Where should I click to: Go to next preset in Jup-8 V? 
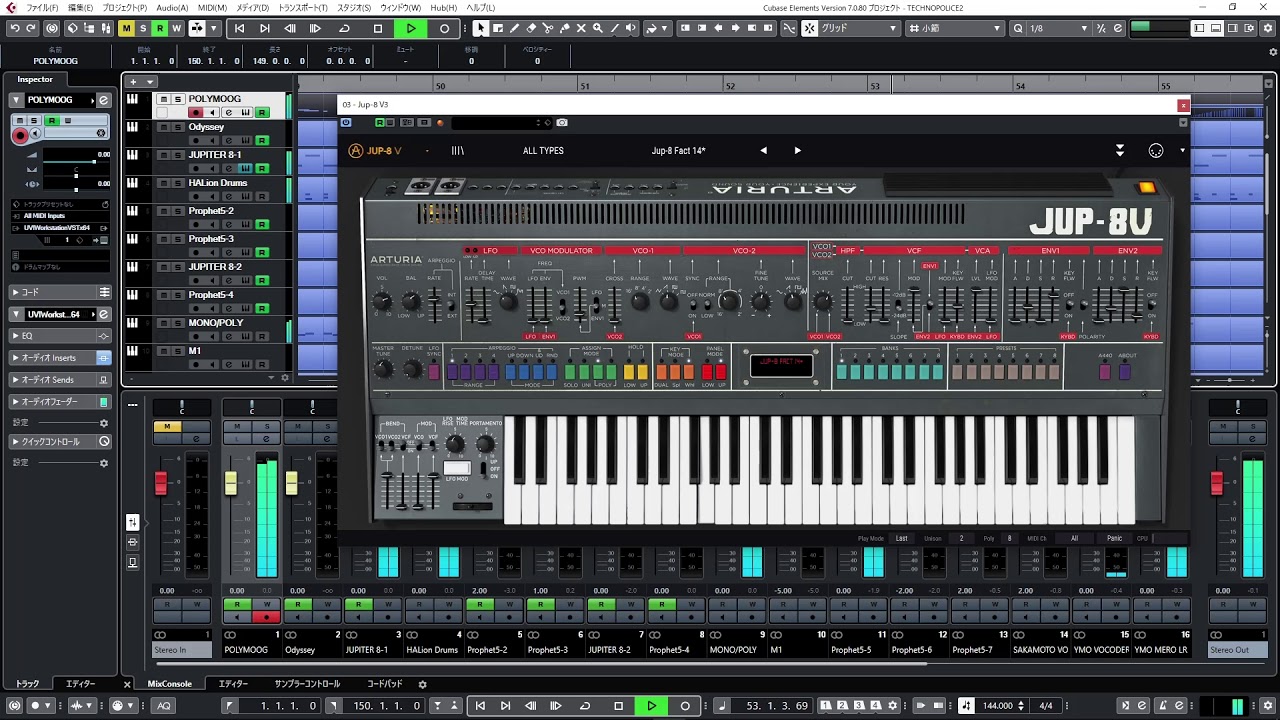pos(797,151)
